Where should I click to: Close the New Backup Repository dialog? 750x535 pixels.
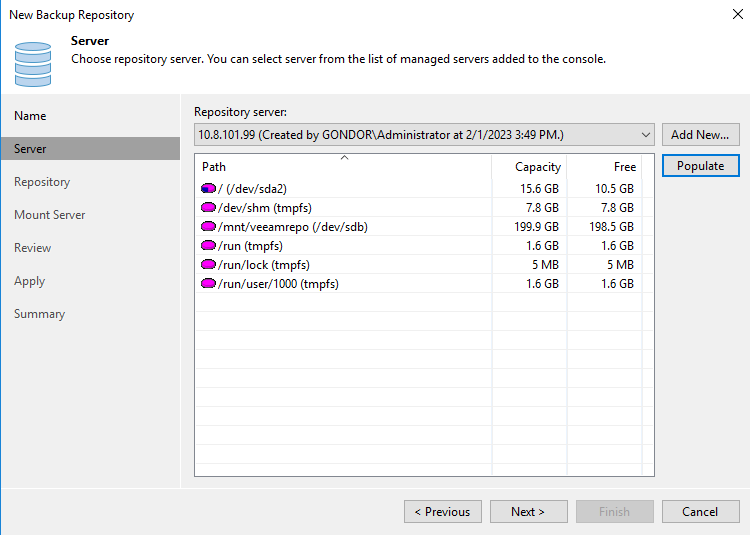pyautogui.click(x=738, y=14)
